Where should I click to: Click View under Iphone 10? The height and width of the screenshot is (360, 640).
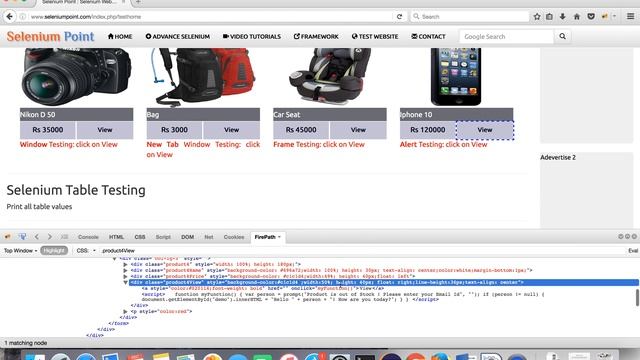(x=485, y=130)
